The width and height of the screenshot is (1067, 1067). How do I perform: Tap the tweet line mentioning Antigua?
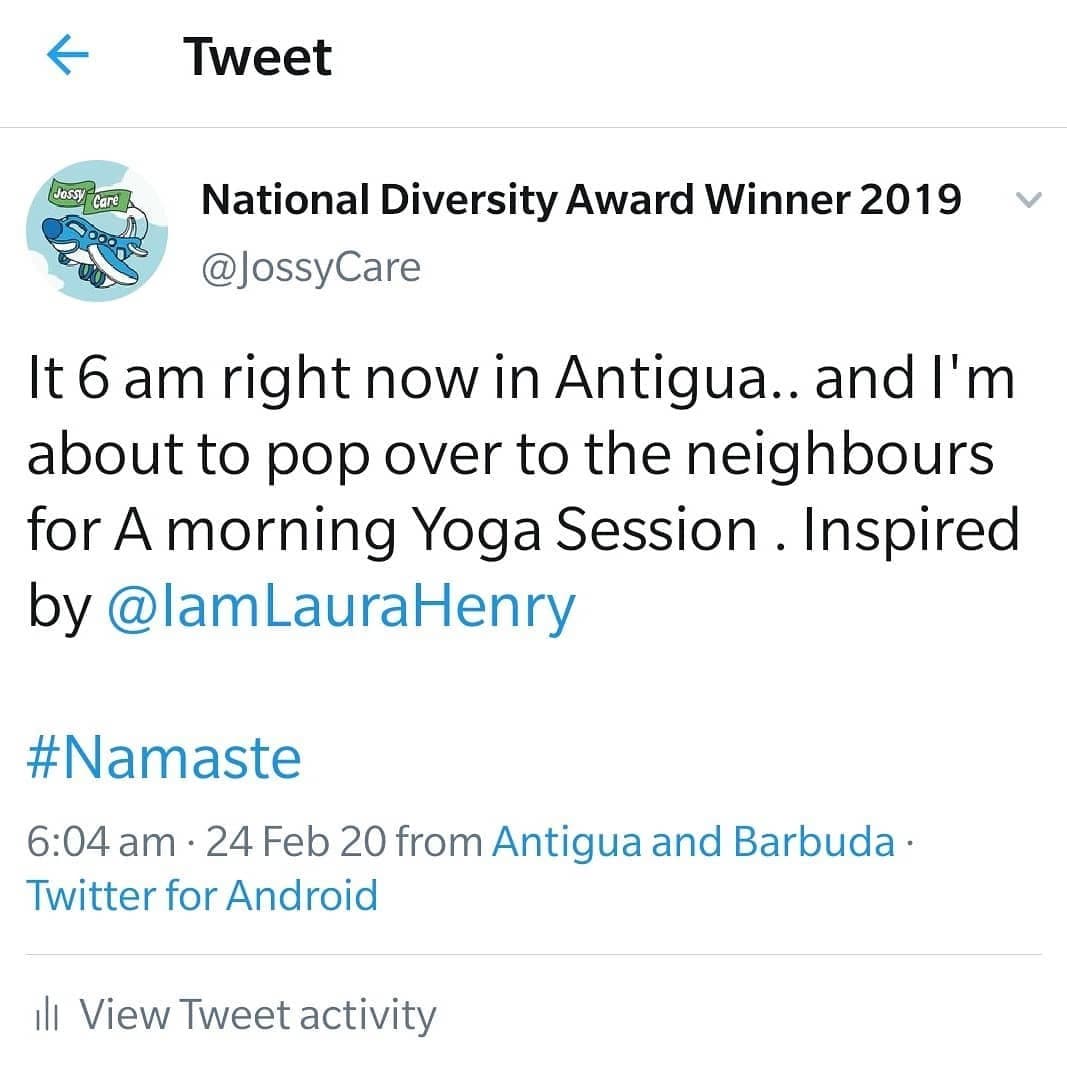(521, 379)
